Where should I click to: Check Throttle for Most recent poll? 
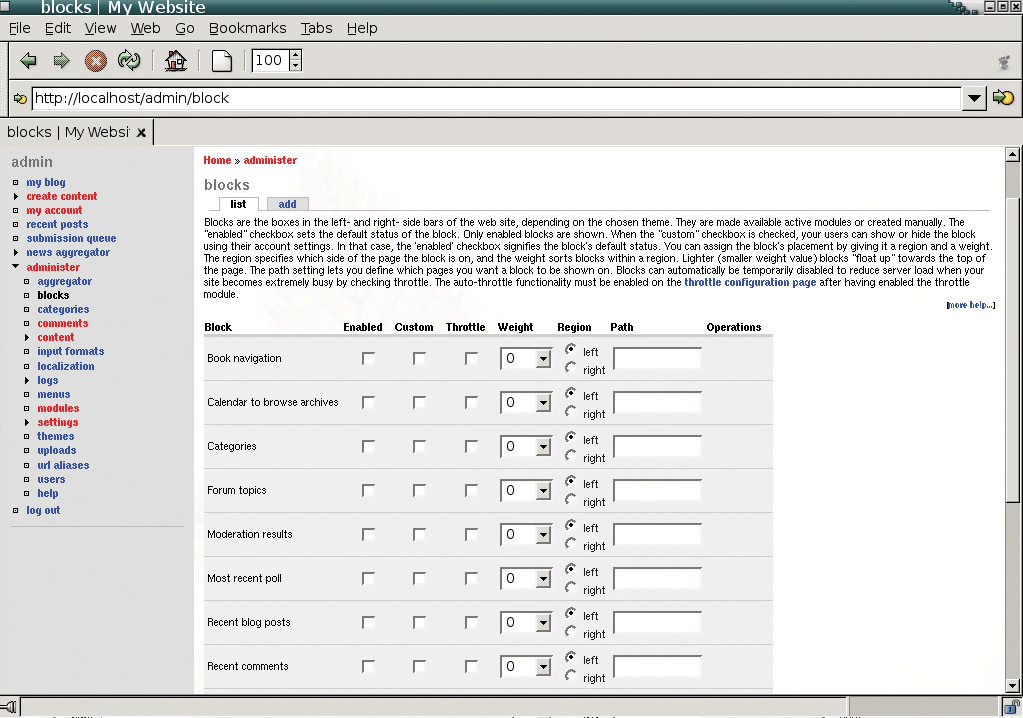click(471, 578)
